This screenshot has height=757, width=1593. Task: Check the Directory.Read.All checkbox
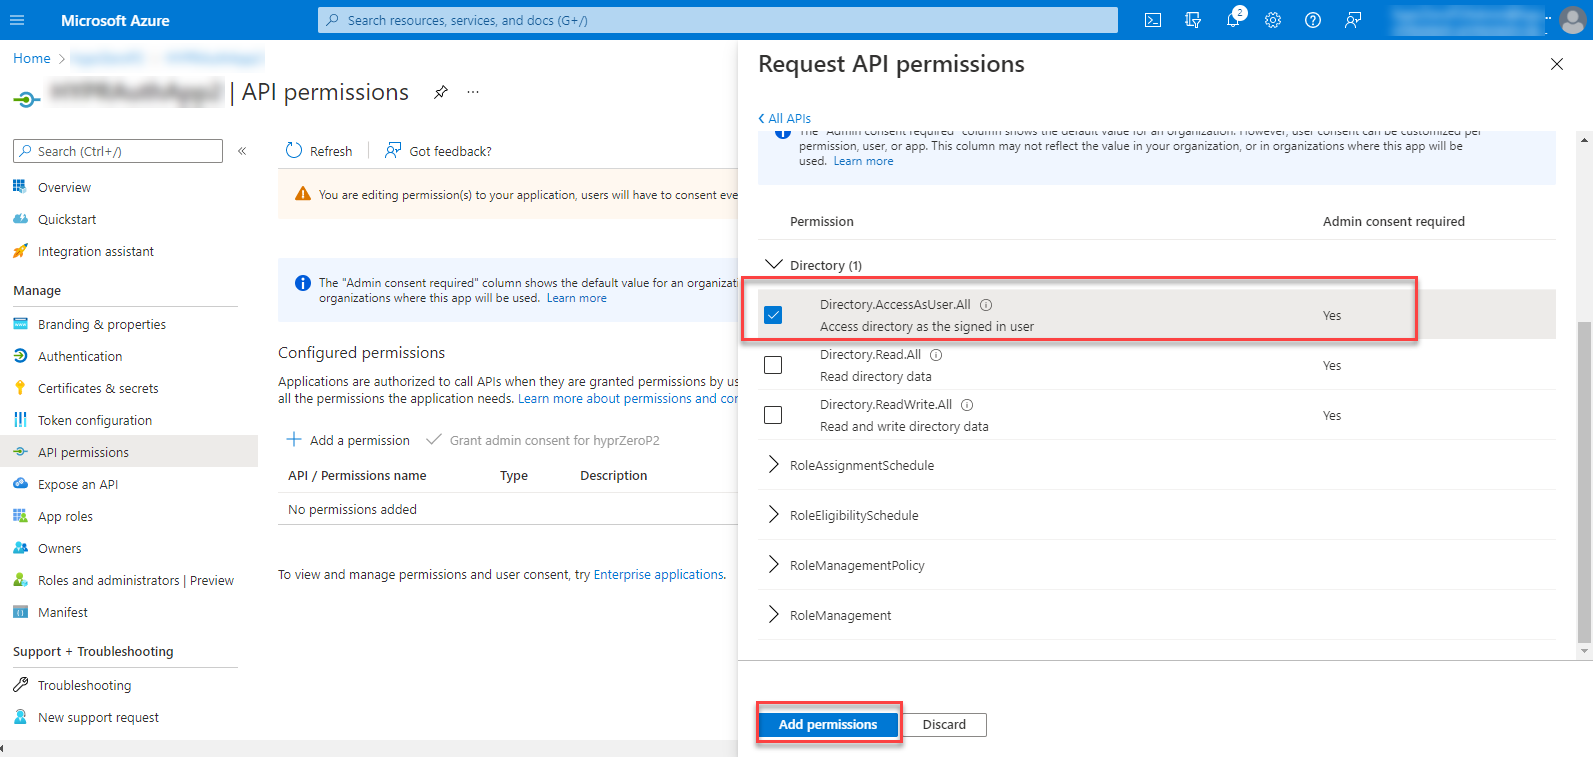773,365
